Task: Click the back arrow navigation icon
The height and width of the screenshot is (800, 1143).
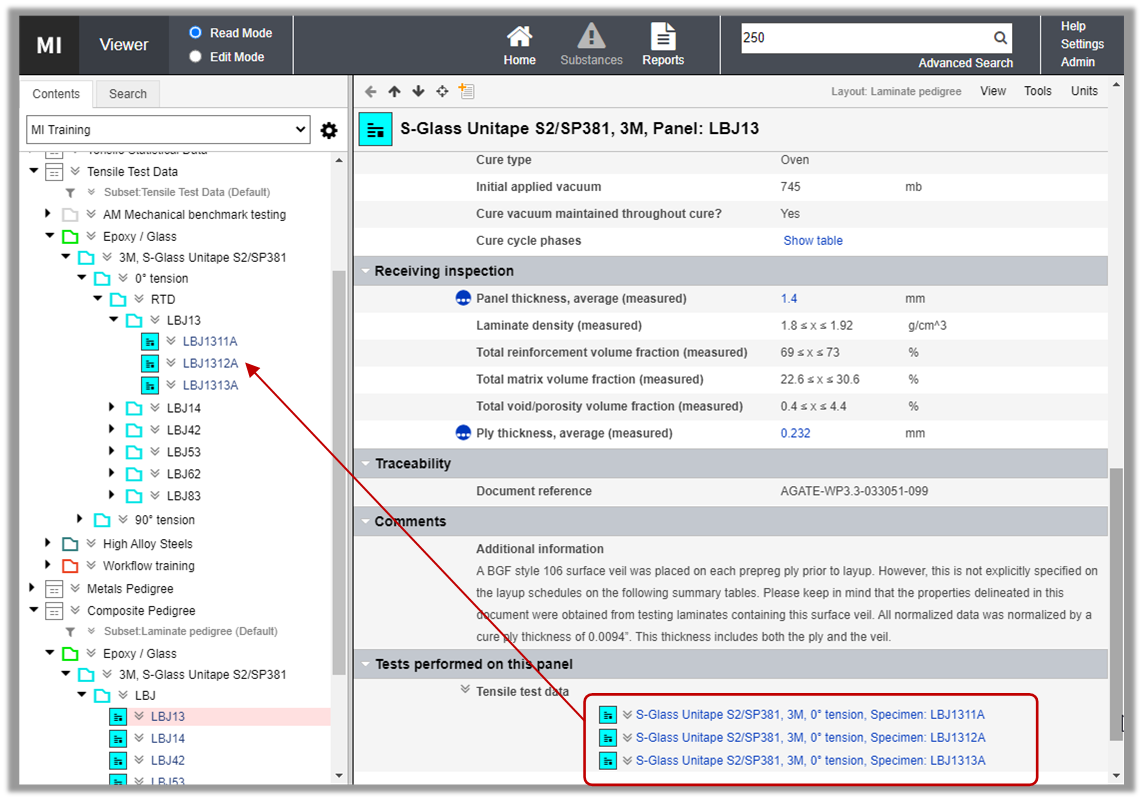Action: (x=371, y=91)
